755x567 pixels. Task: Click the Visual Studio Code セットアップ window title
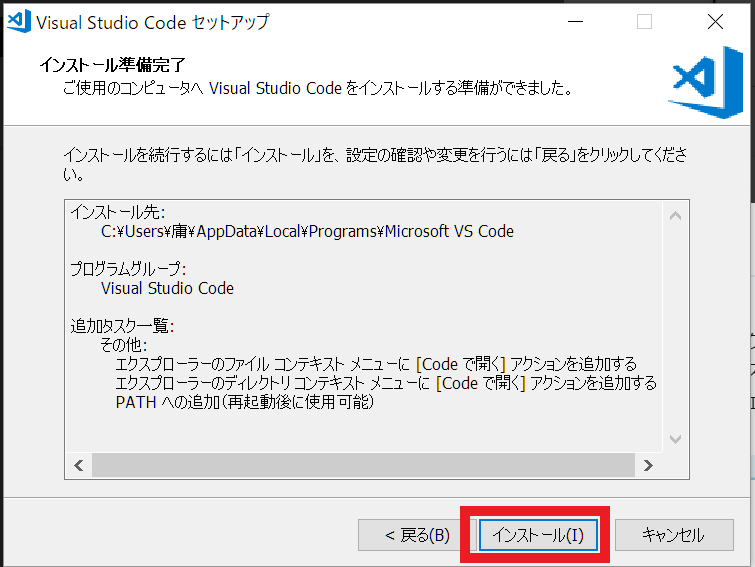coord(153,22)
